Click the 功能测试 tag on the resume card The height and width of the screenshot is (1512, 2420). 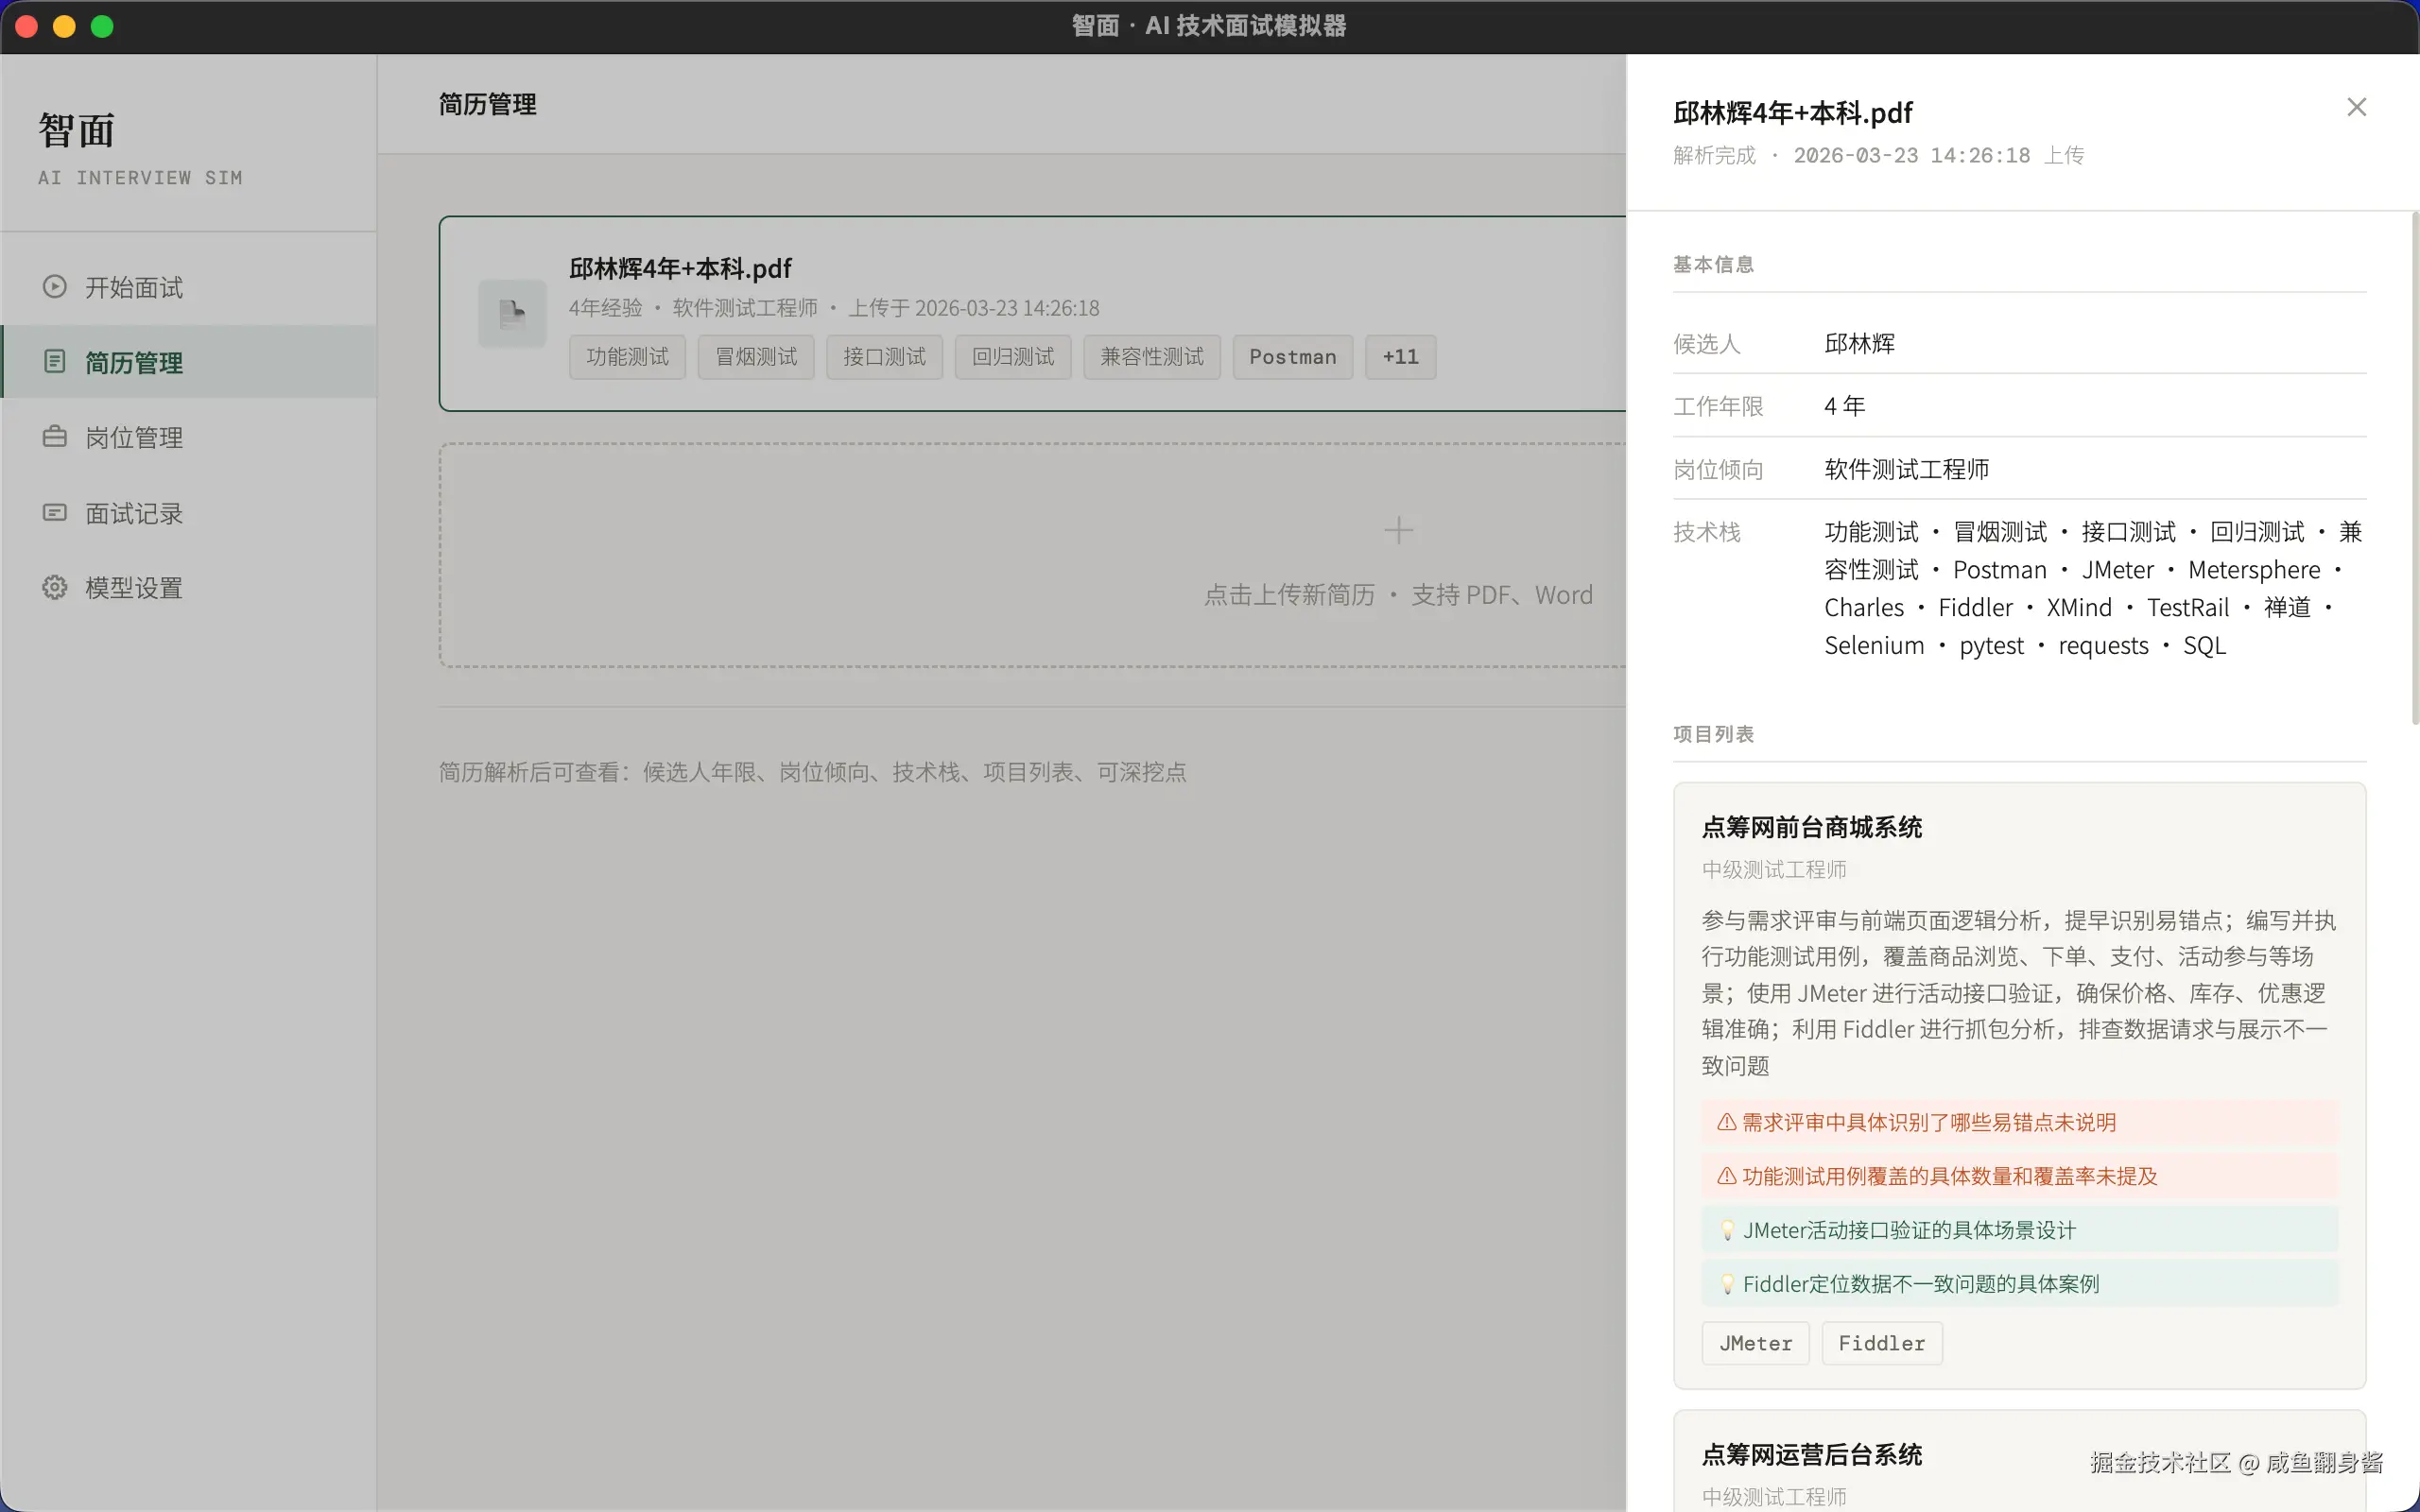pos(626,356)
